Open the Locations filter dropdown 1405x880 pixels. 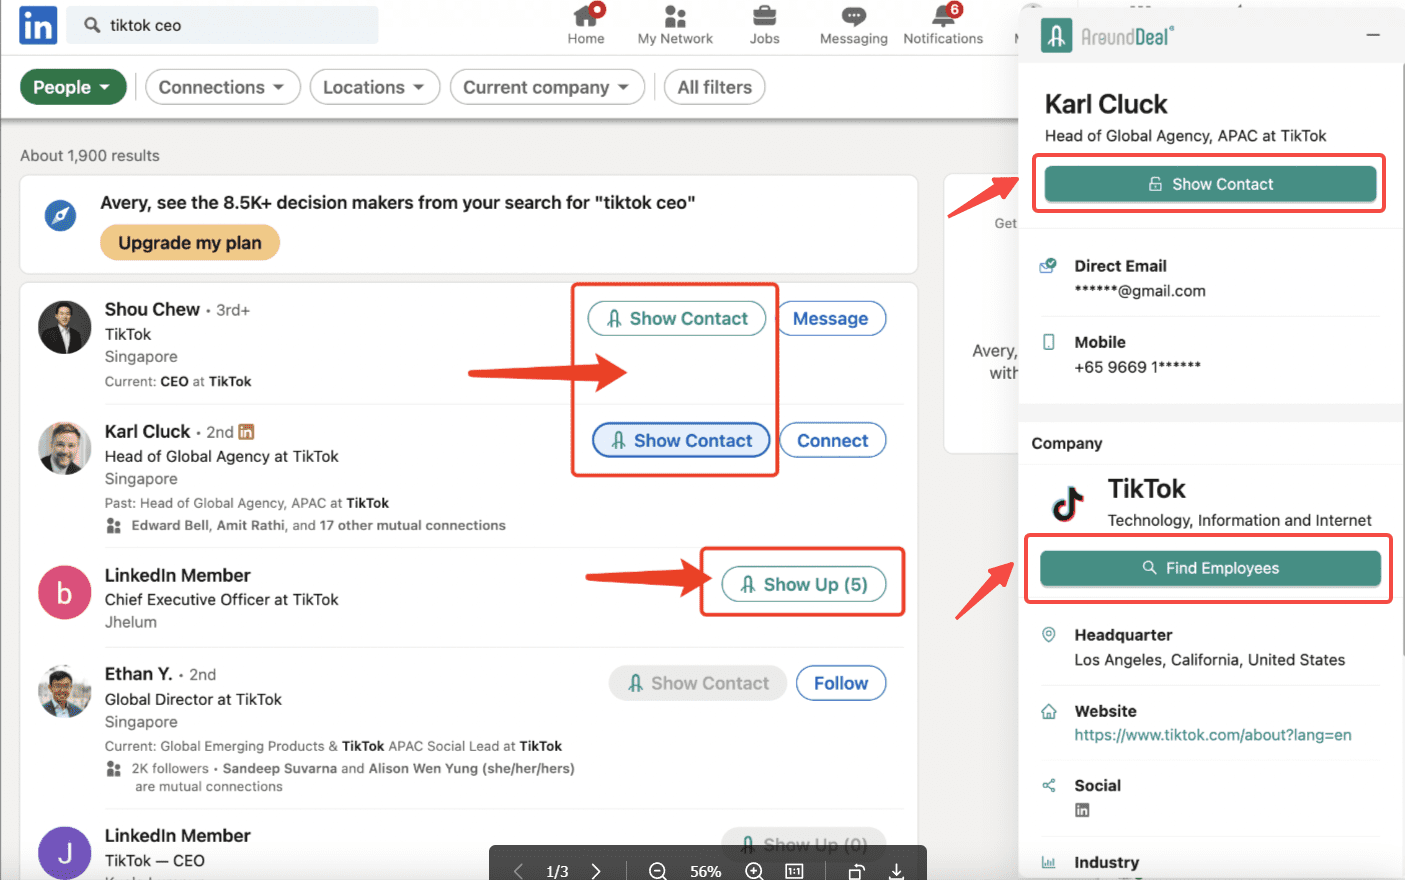pyautogui.click(x=374, y=87)
